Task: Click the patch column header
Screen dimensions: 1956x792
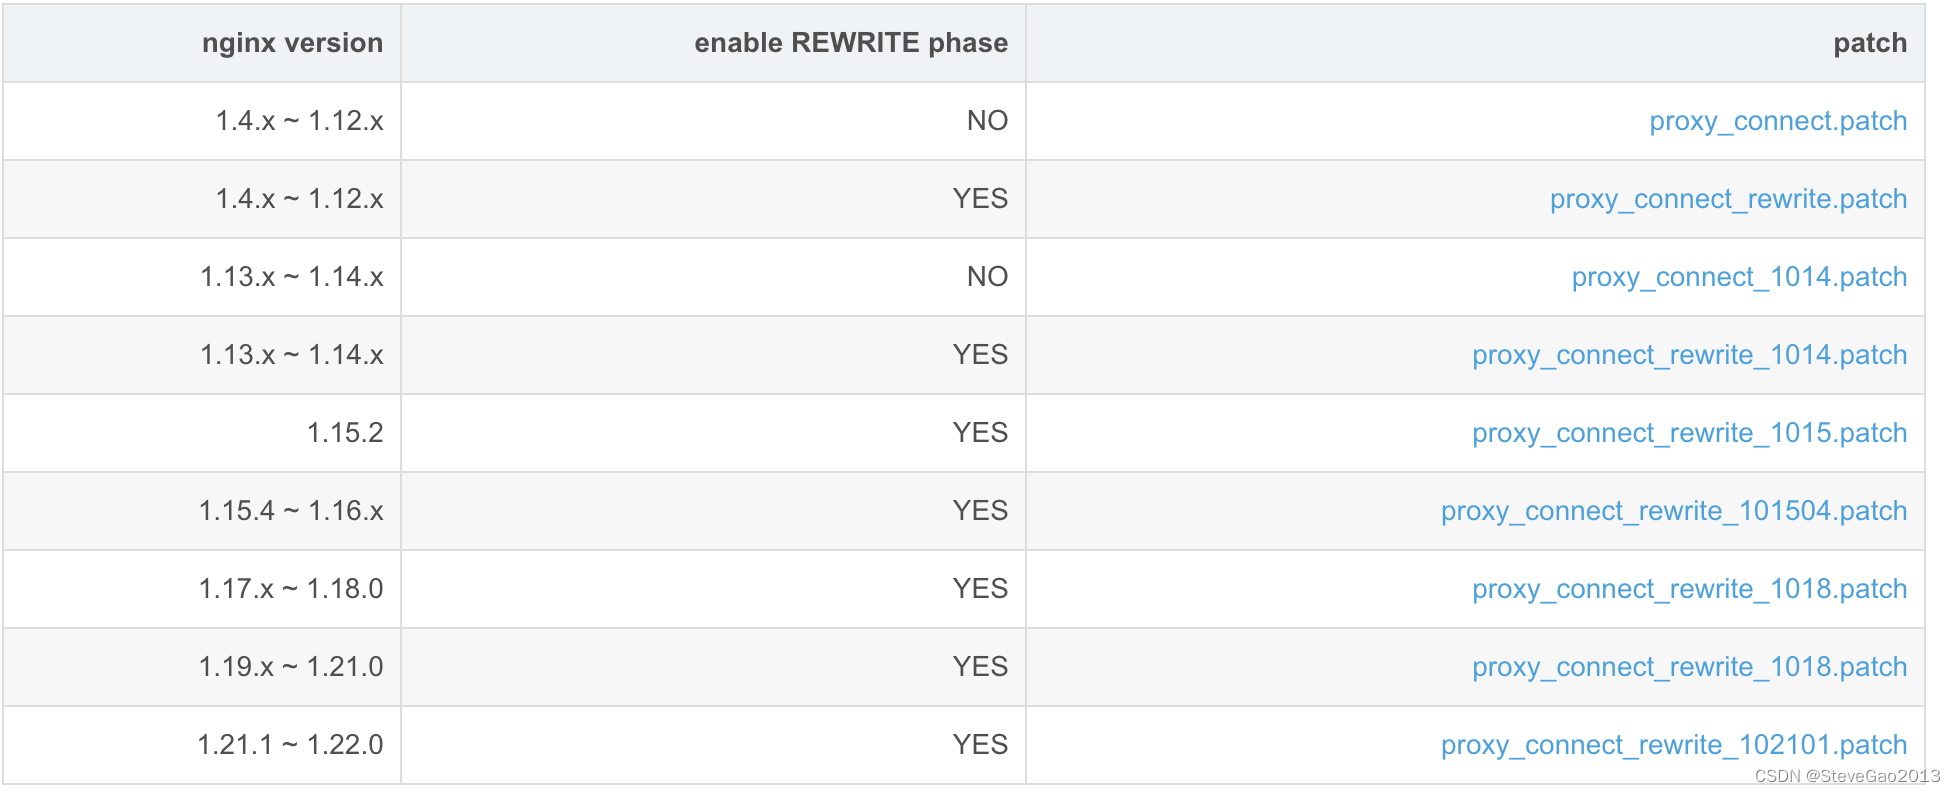Action: (1870, 43)
